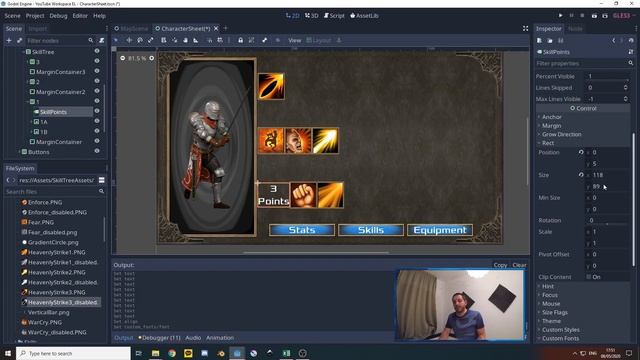This screenshot has height=360, width=640.
Task: Expand the Buttons node in scene tree
Action: coord(19,152)
